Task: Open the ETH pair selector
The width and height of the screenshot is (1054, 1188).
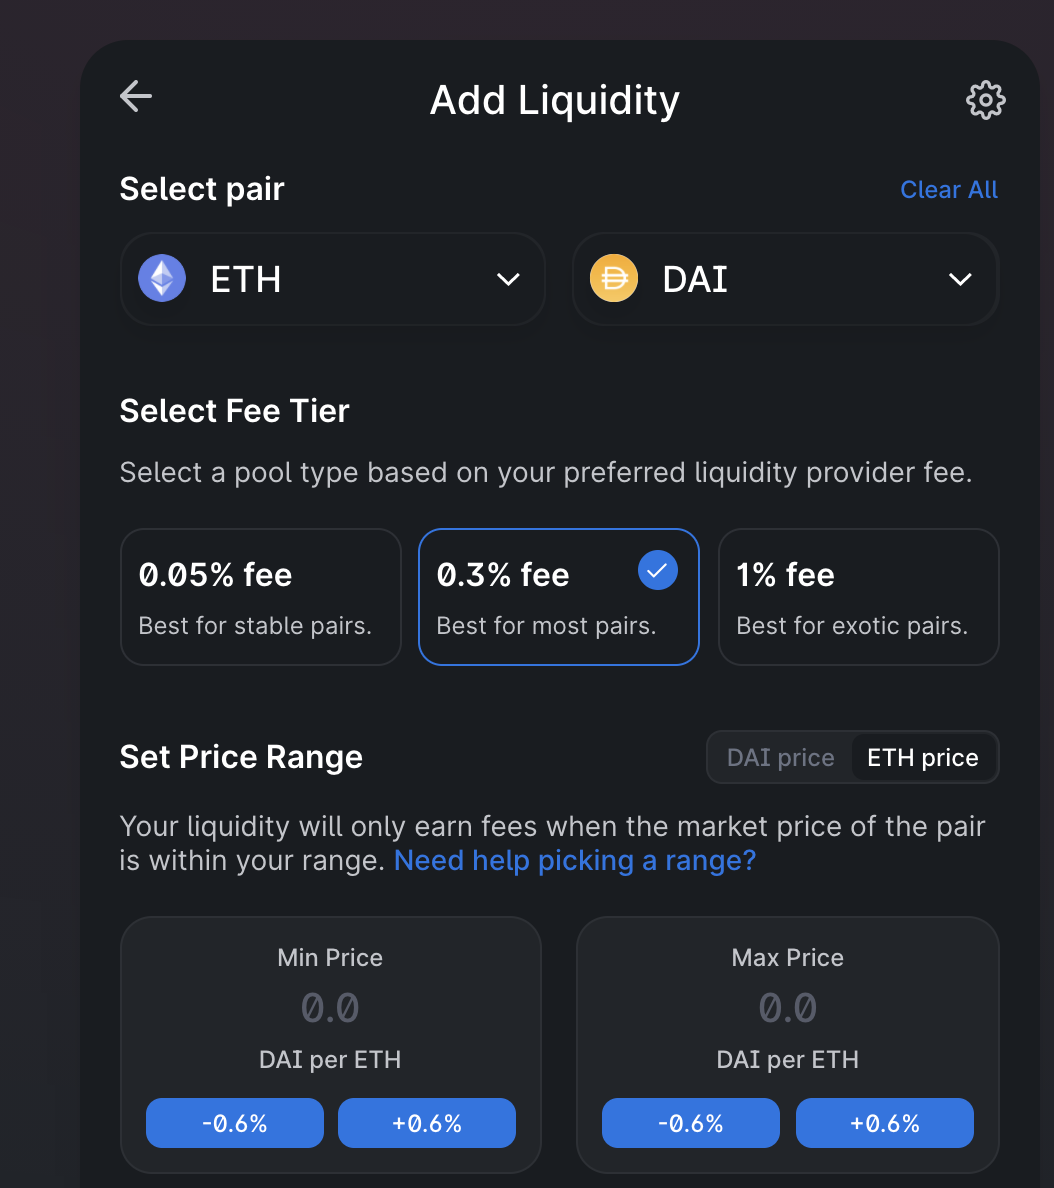Action: 333,280
